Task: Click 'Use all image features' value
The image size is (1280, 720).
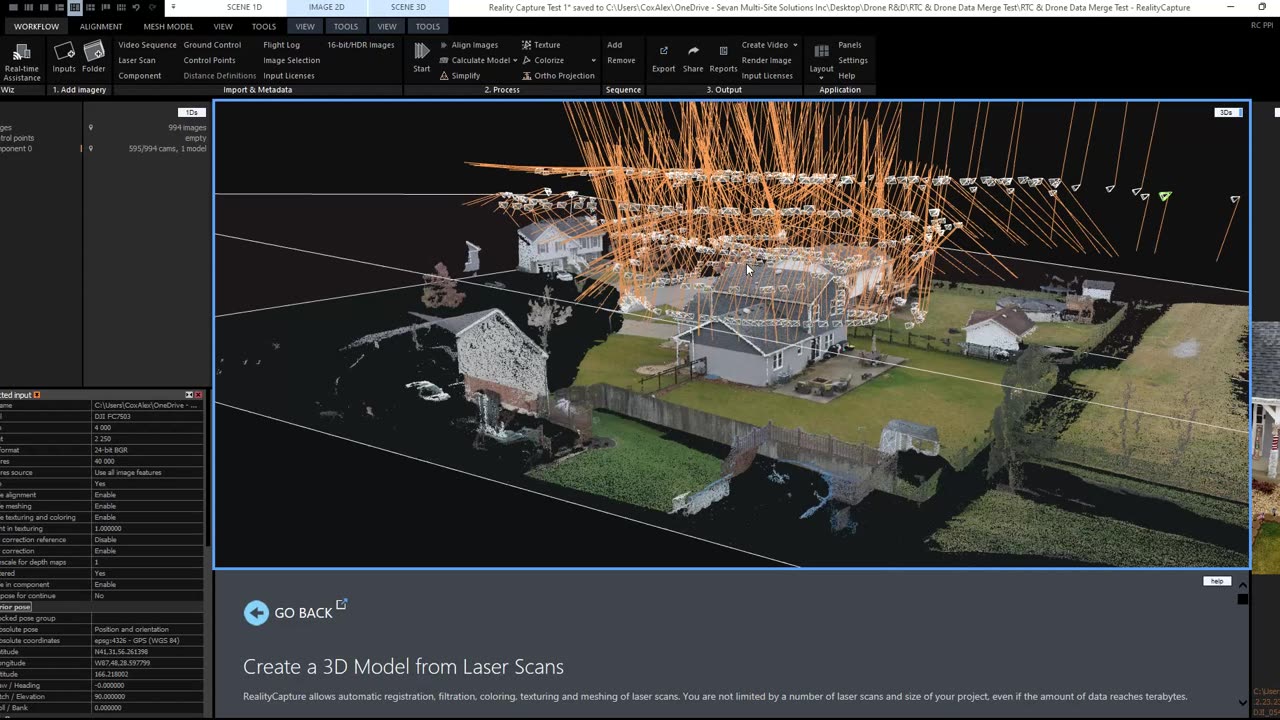Action: pos(128,472)
